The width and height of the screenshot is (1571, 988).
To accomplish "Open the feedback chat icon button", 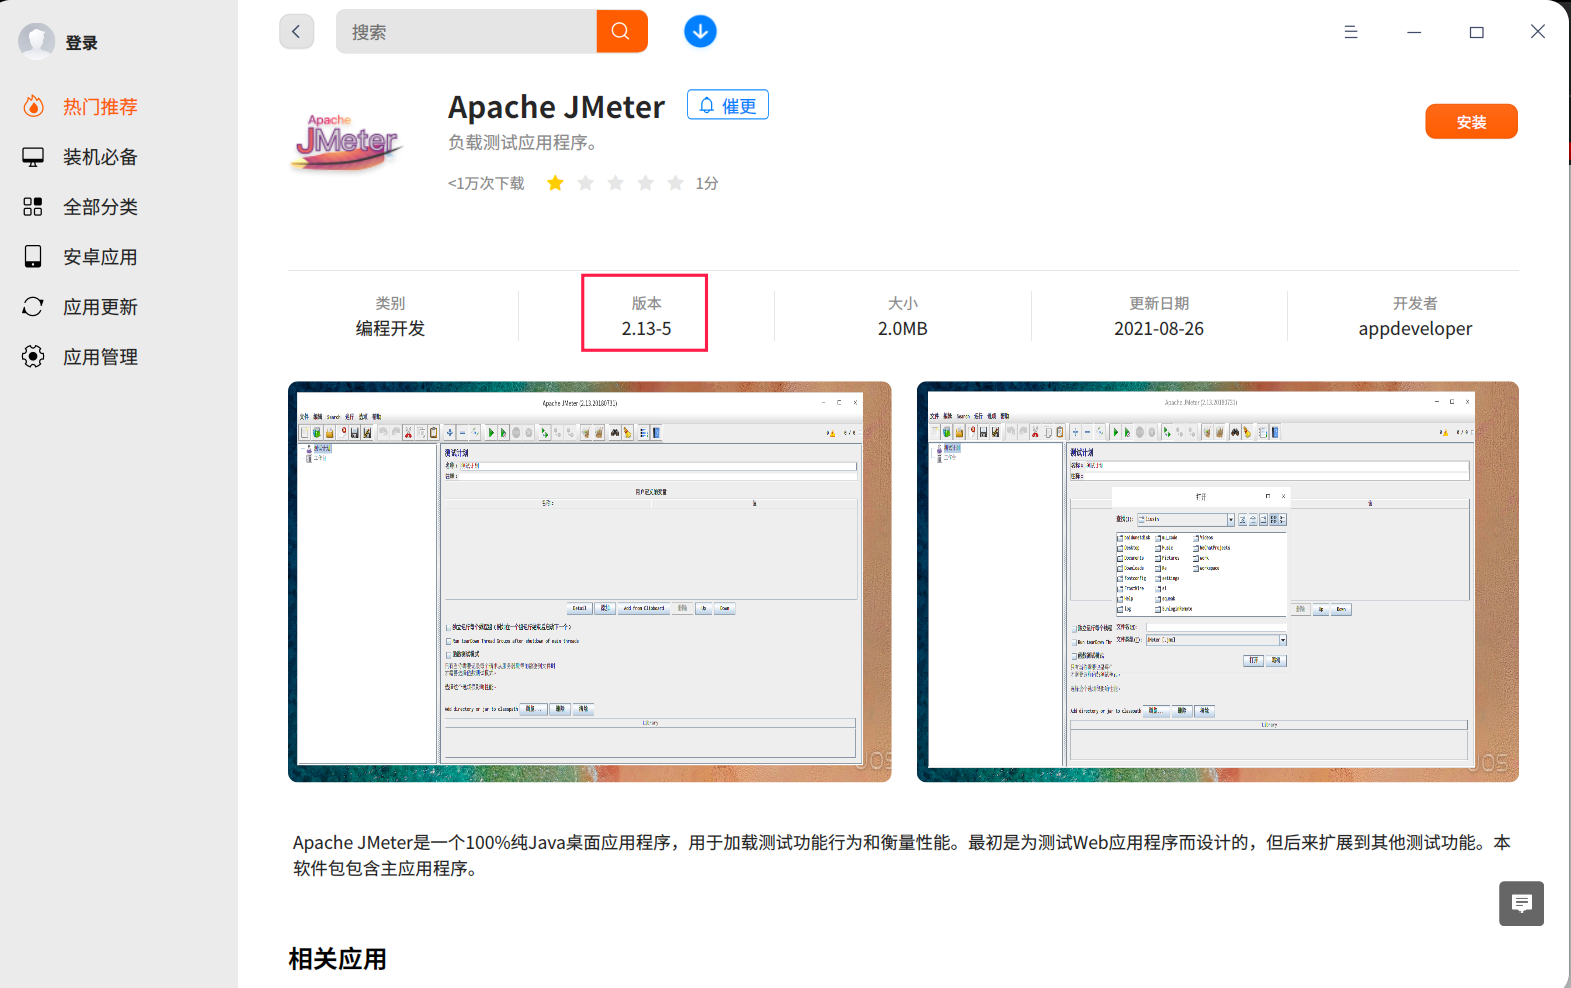I will [x=1521, y=904].
